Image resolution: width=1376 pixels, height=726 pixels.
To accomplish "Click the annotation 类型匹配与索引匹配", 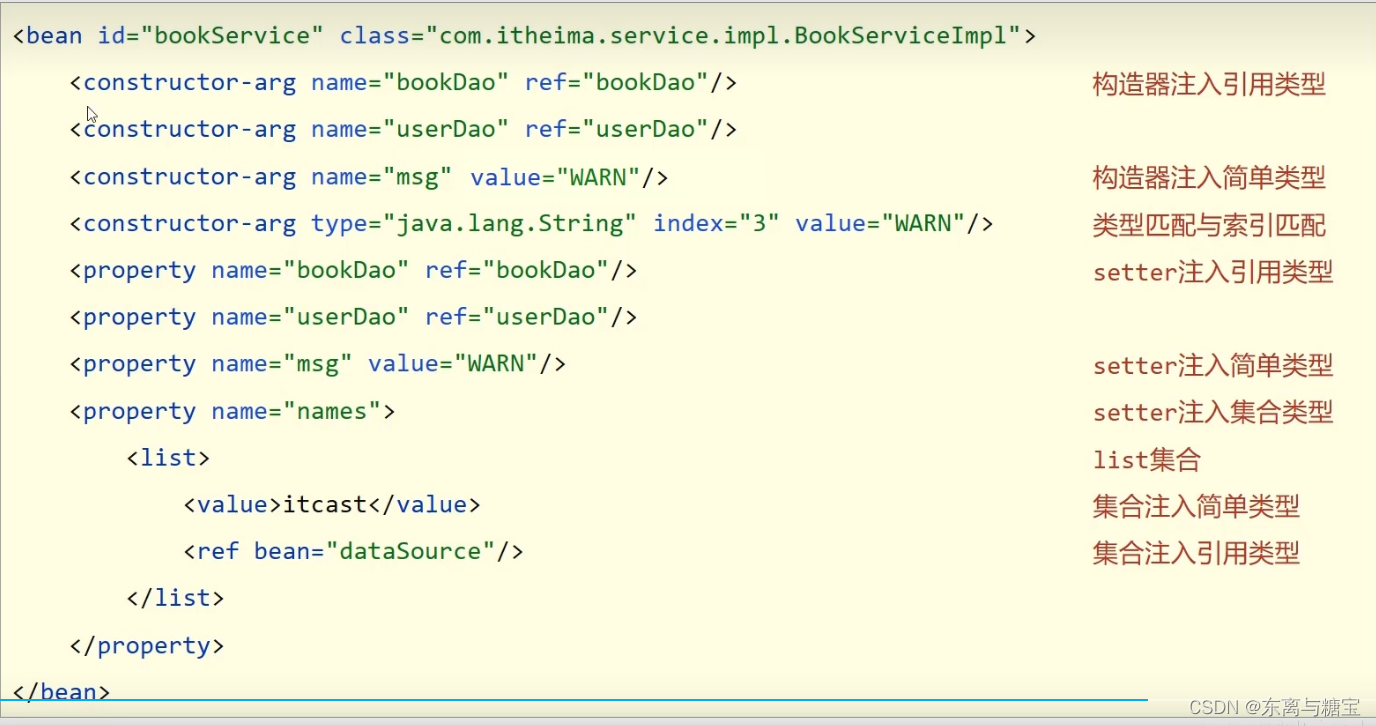I will tap(1209, 225).
